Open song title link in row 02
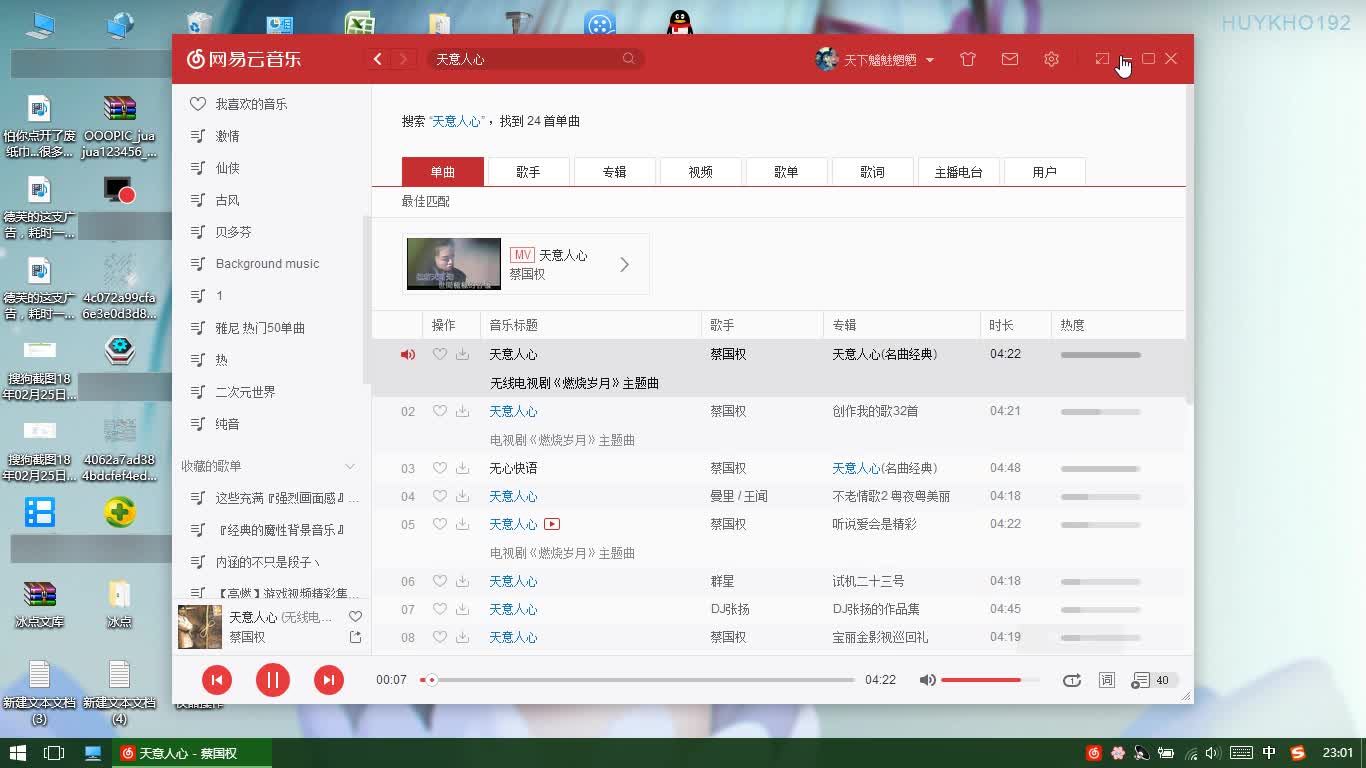This screenshot has width=1366, height=768. click(x=513, y=411)
